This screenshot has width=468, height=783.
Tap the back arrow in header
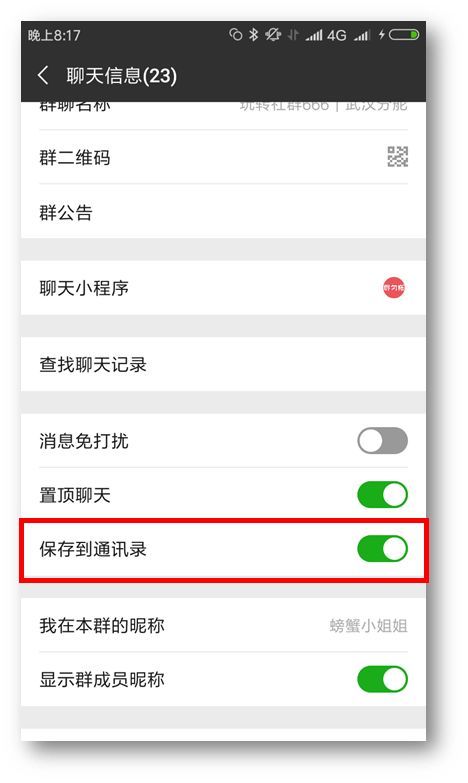pos(43,75)
